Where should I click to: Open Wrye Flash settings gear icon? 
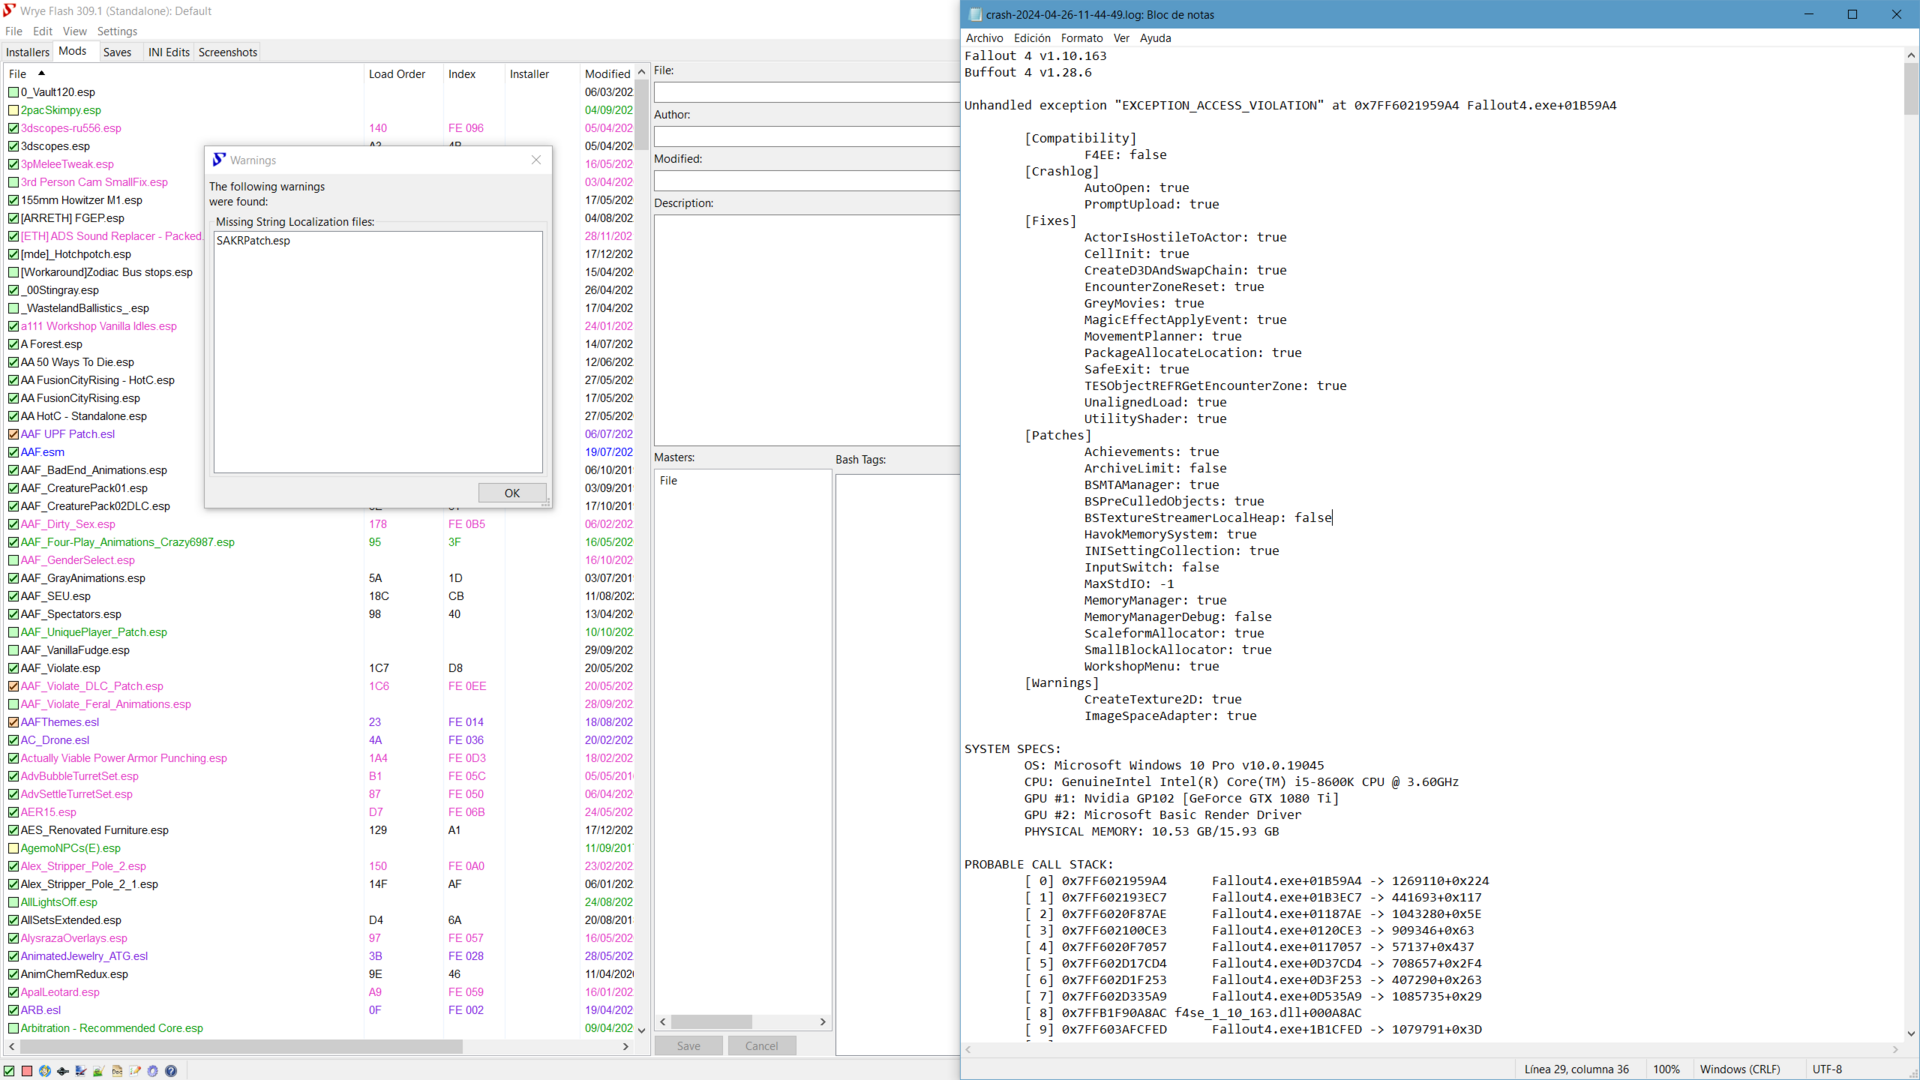[x=153, y=1071]
